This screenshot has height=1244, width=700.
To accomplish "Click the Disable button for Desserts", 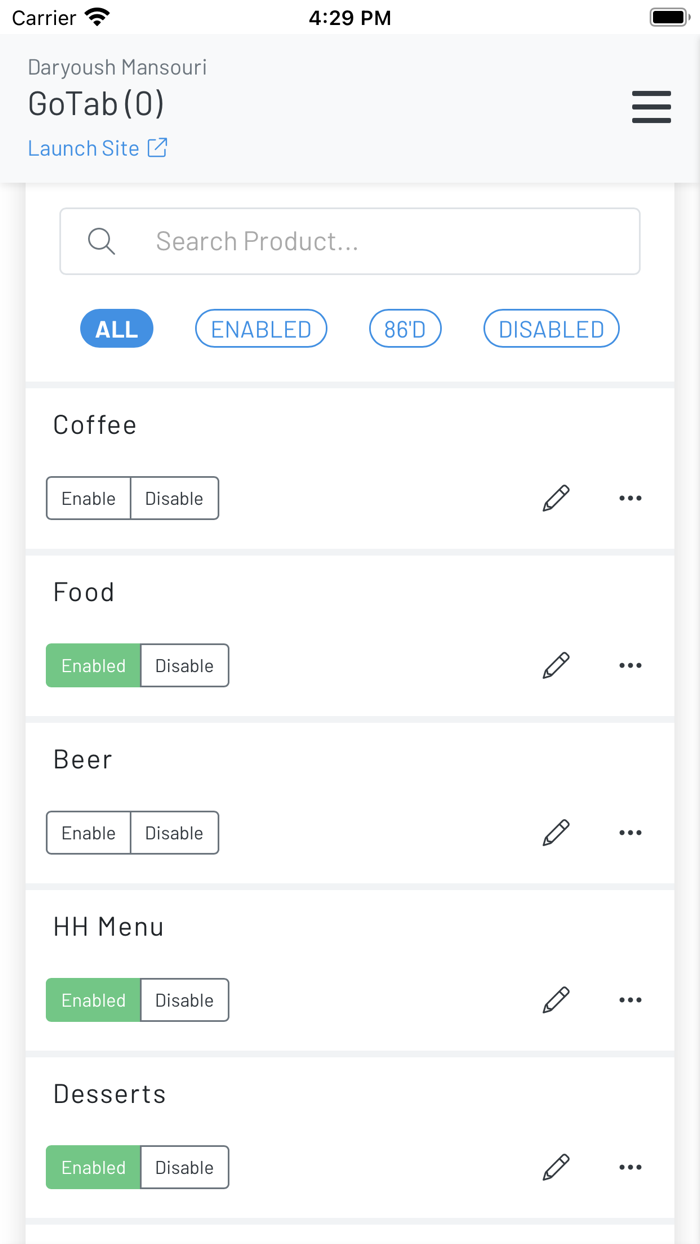I will [184, 1167].
